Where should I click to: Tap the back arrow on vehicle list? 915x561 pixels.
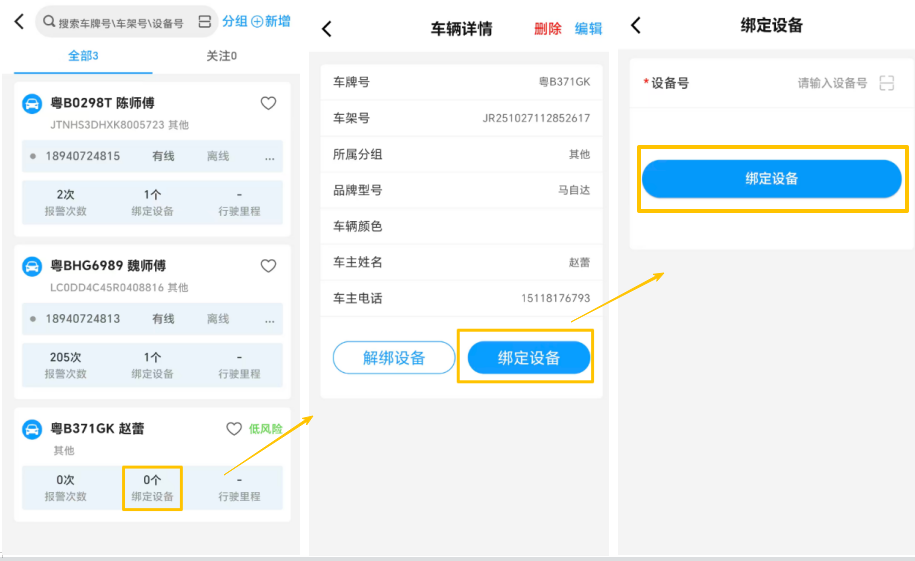pyautogui.click(x=18, y=22)
